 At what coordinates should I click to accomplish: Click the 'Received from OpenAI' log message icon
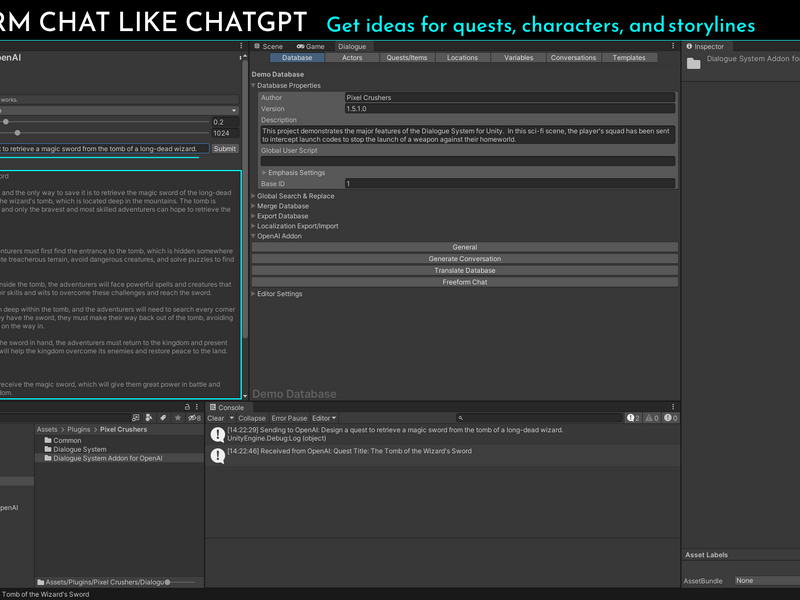point(218,455)
